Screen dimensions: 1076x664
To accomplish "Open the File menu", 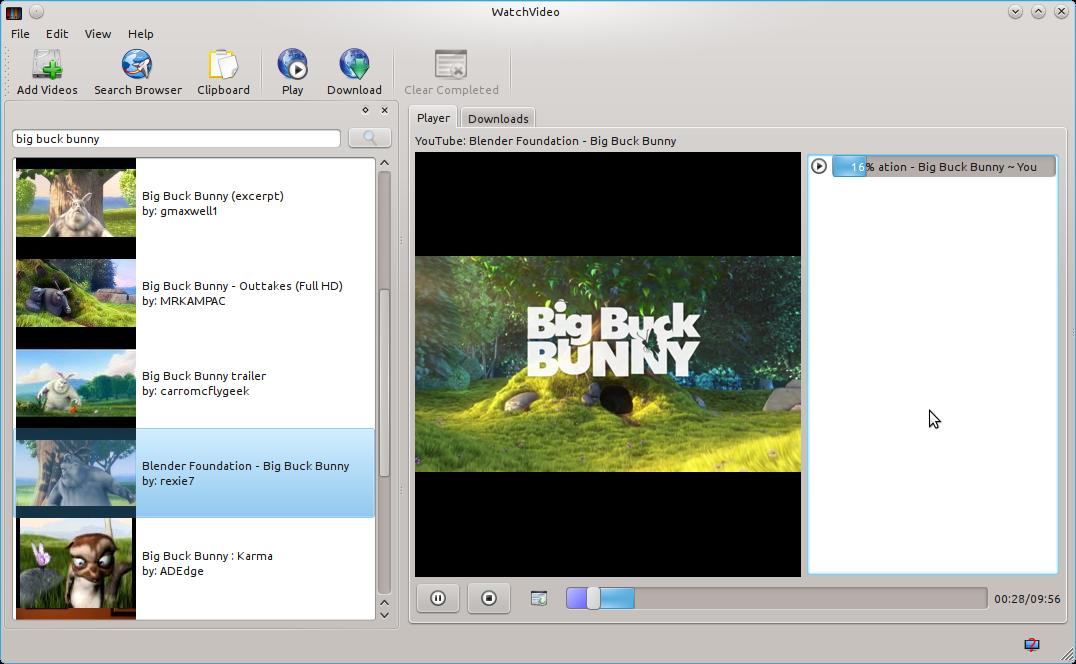I will click(20, 34).
